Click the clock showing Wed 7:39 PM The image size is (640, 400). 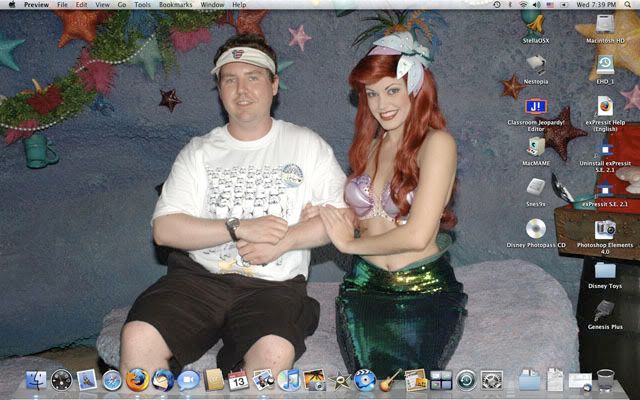tap(596, 5)
